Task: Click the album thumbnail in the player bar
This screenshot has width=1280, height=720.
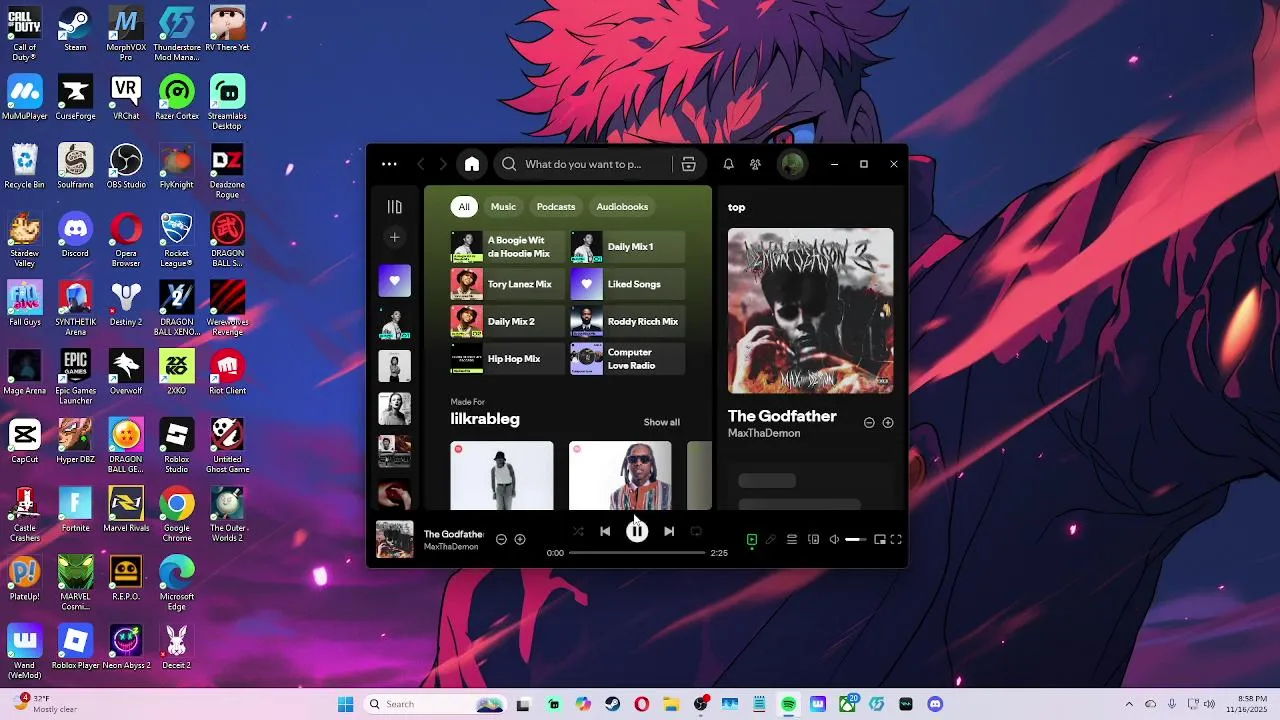Action: coord(394,540)
